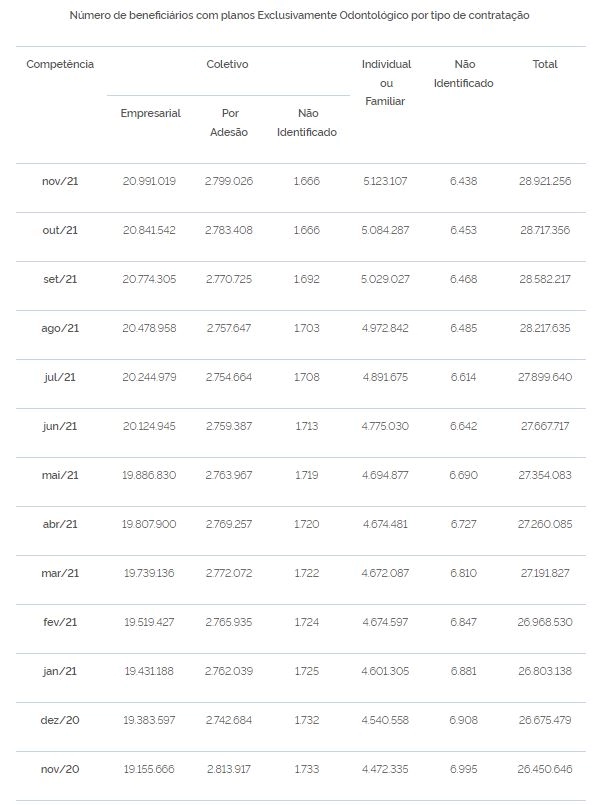
Task: Click the Por Adesão sub-header
Action: [x=229, y=123]
